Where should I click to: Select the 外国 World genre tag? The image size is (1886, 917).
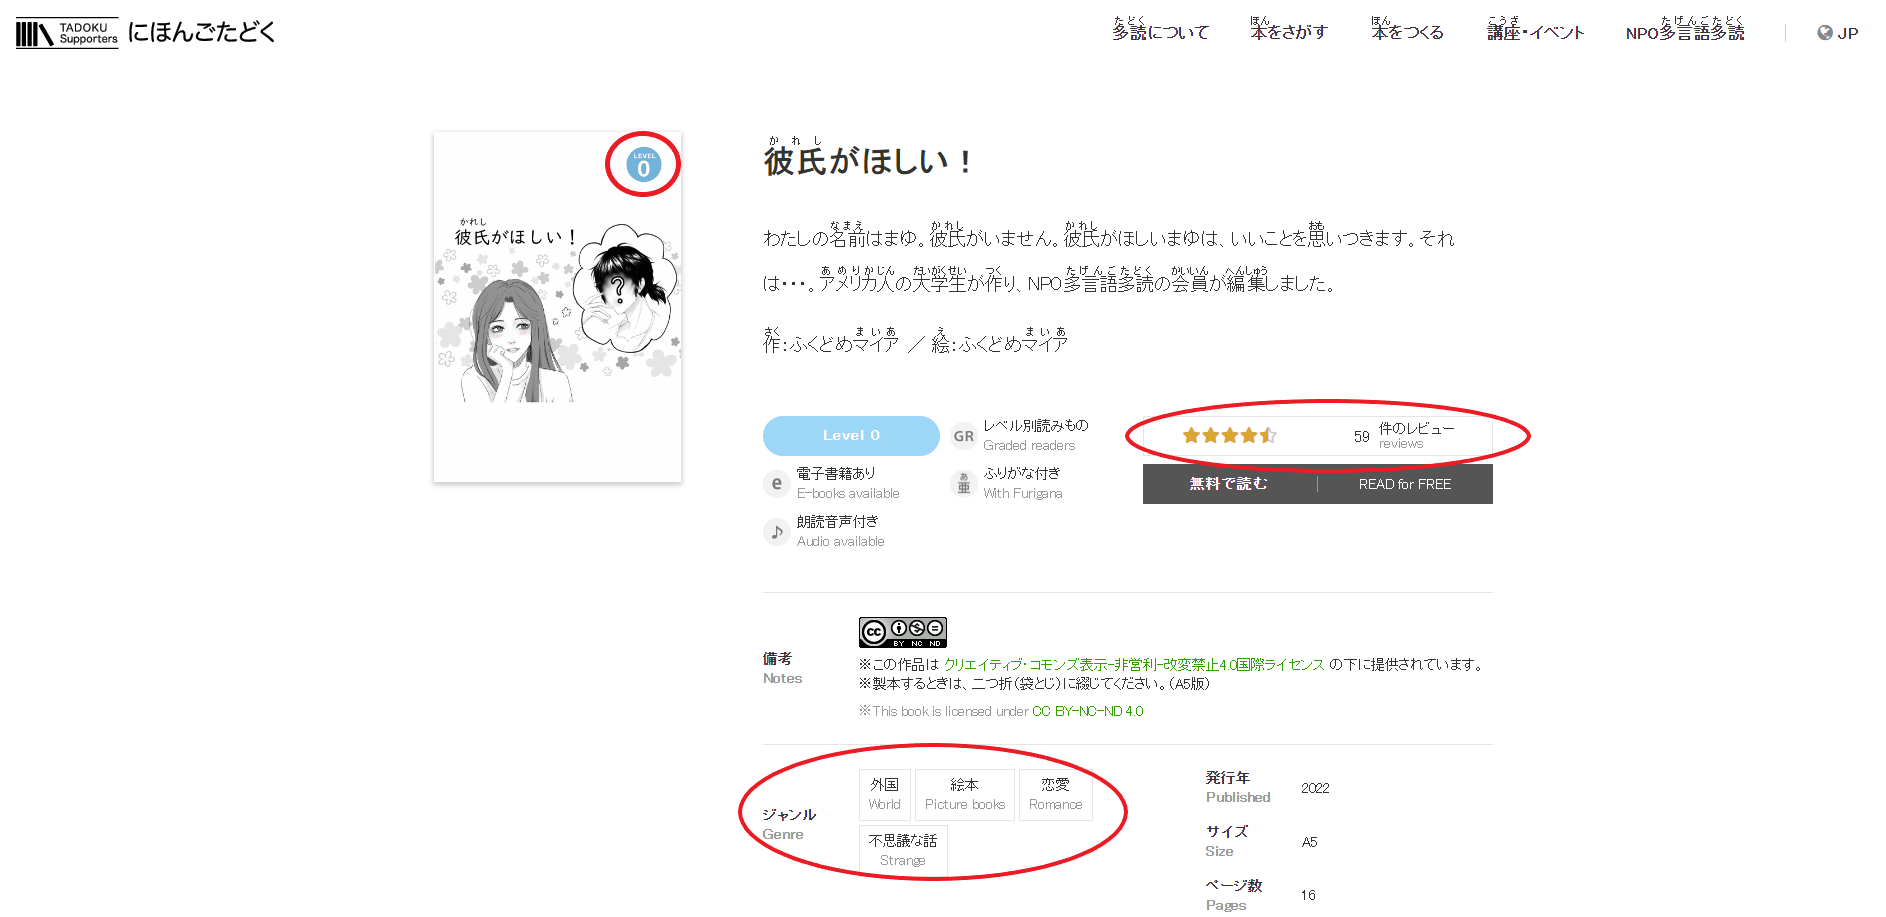click(884, 795)
